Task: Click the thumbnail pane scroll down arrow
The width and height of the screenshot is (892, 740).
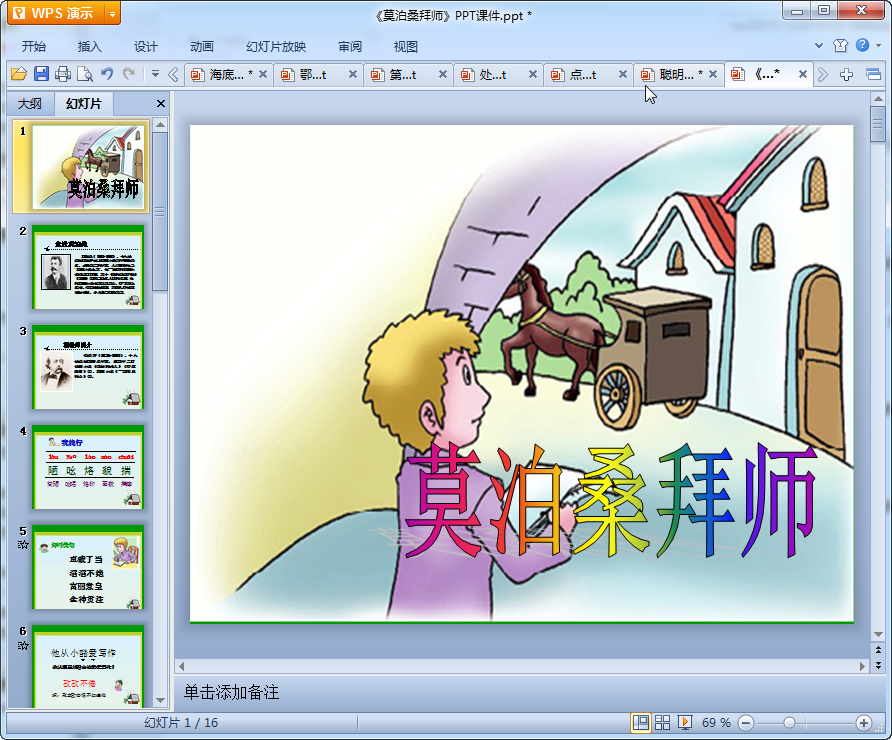Action: [x=160, y=700]
